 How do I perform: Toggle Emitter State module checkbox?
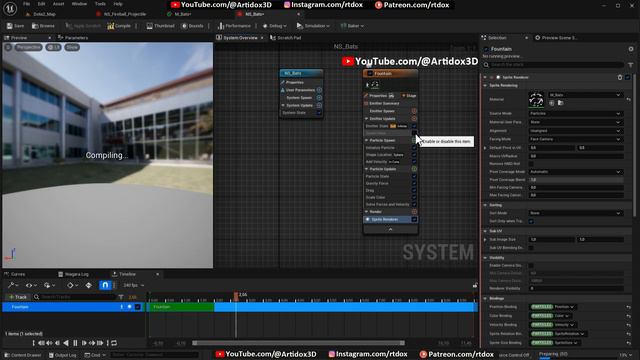pos(414,126)
